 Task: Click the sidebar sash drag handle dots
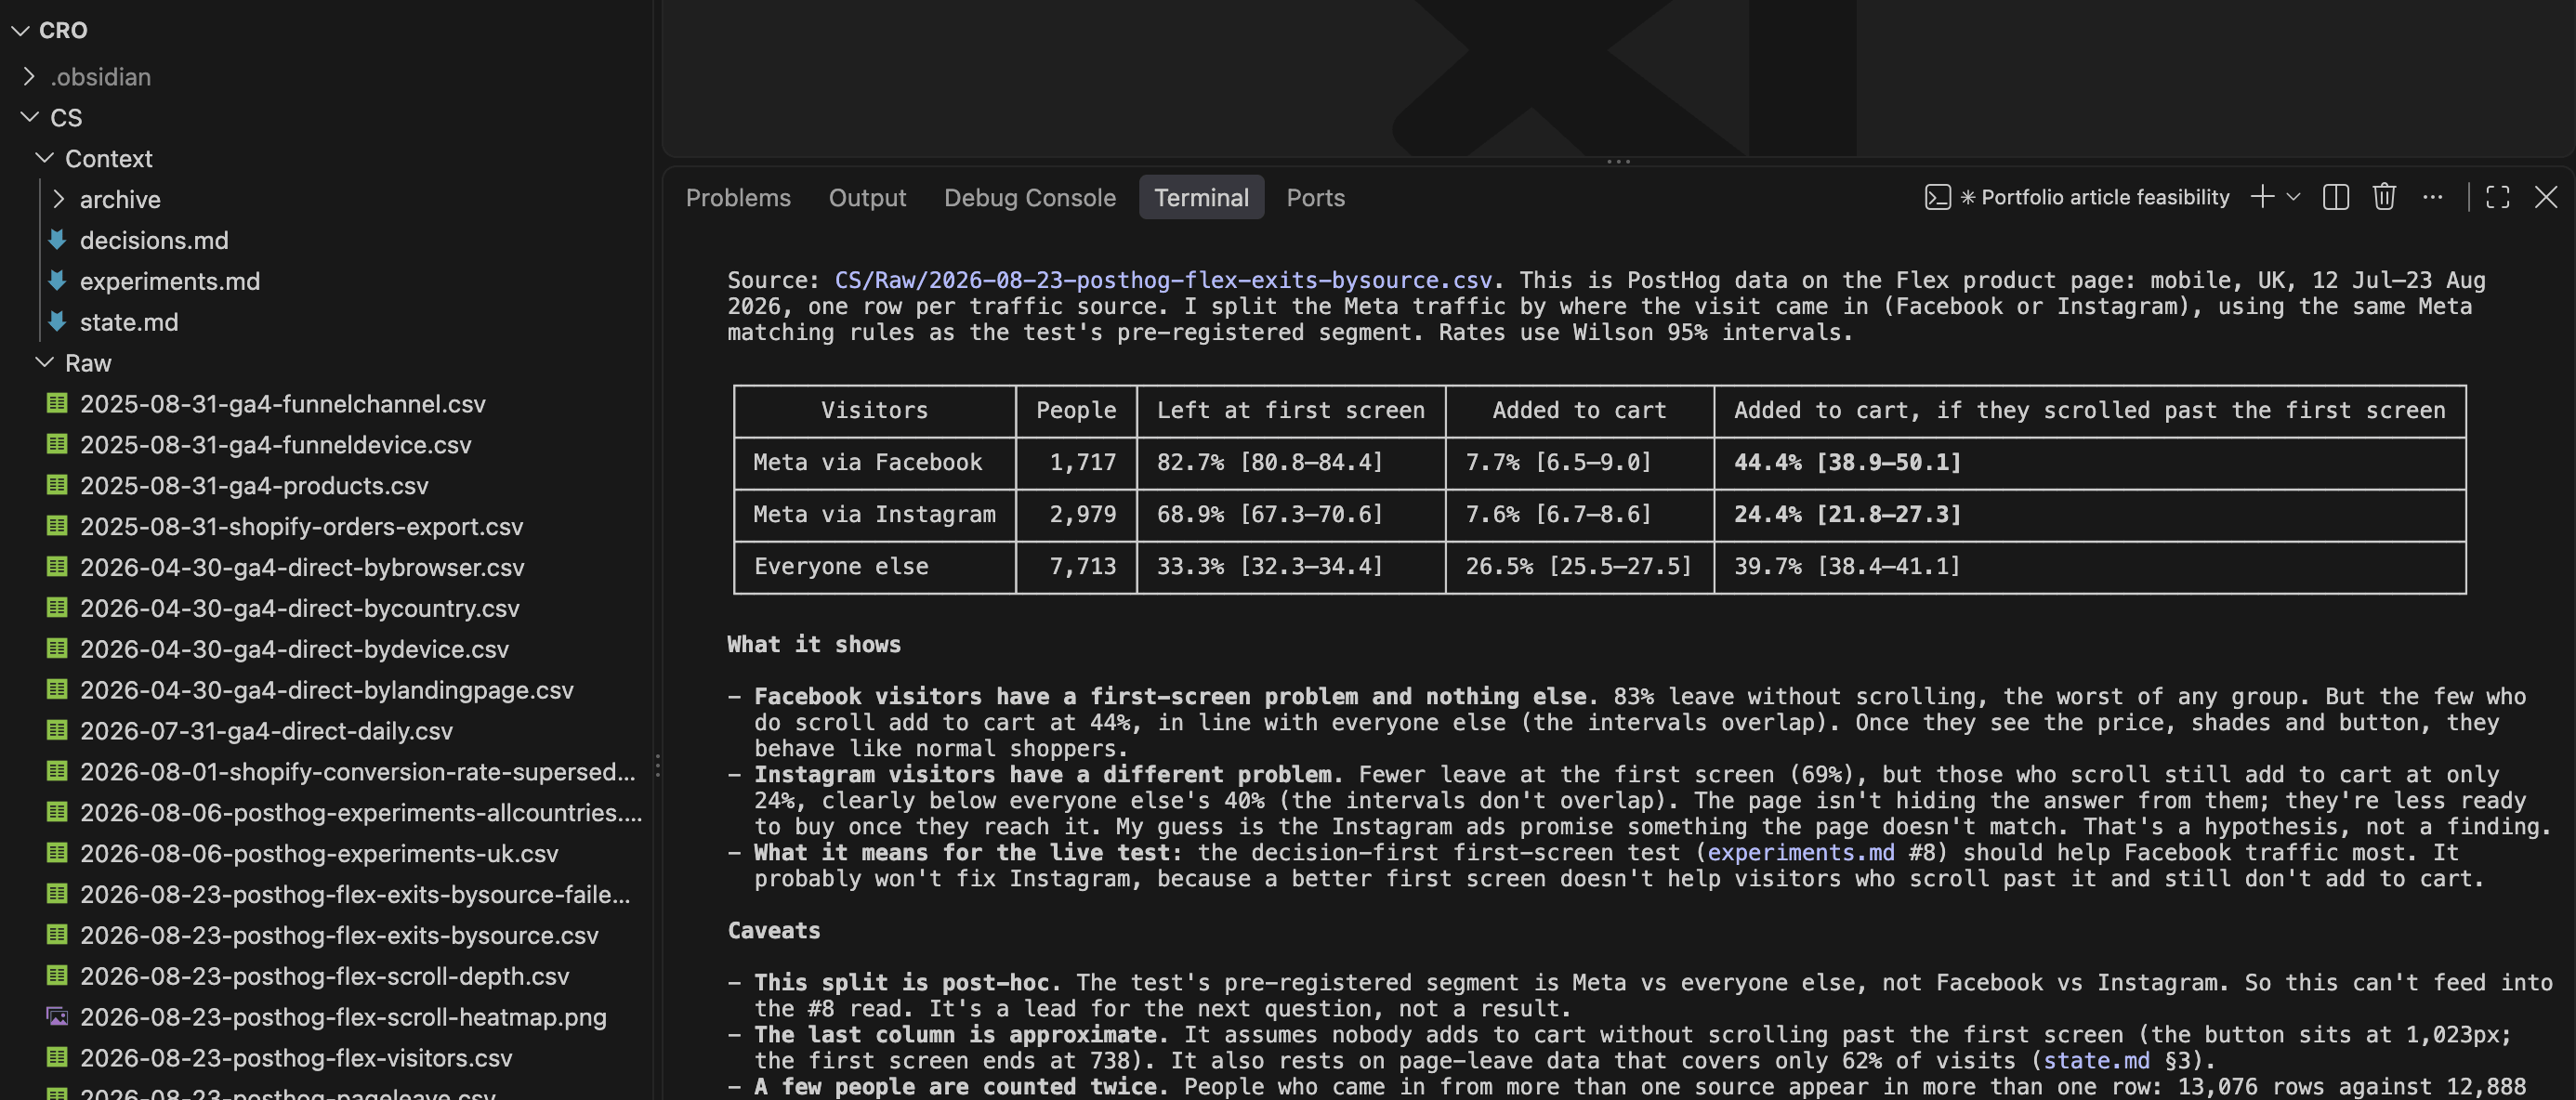(657, 766)
